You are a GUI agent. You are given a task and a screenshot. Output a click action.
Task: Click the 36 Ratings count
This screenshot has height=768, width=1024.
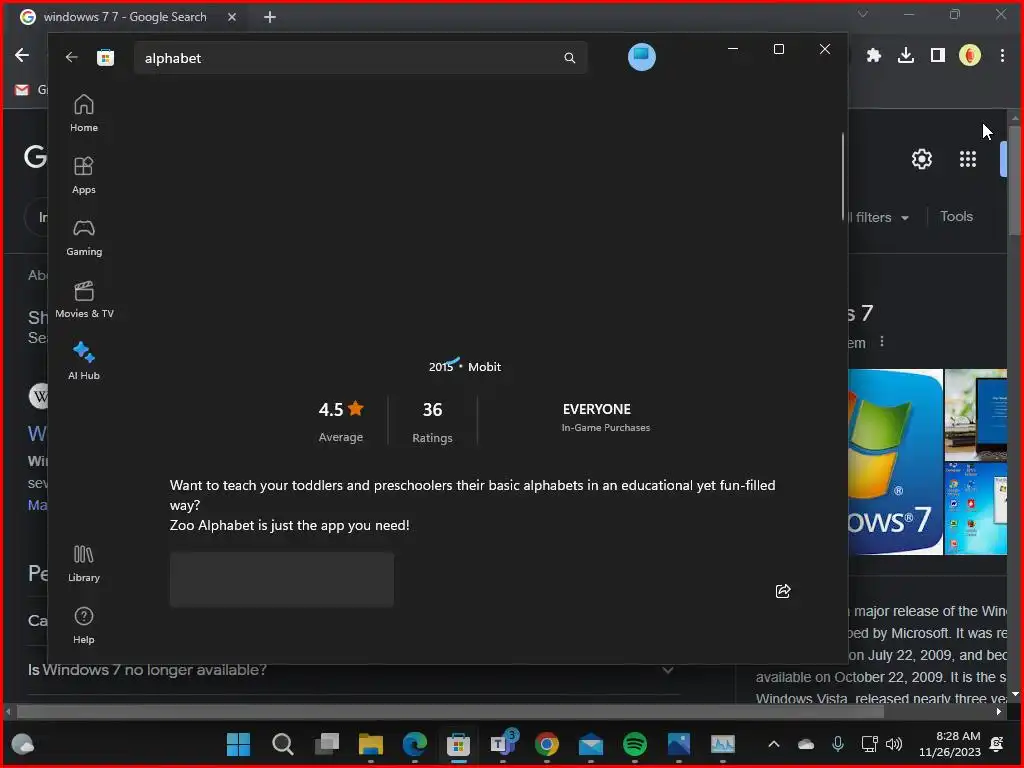[x=432, y=422]
